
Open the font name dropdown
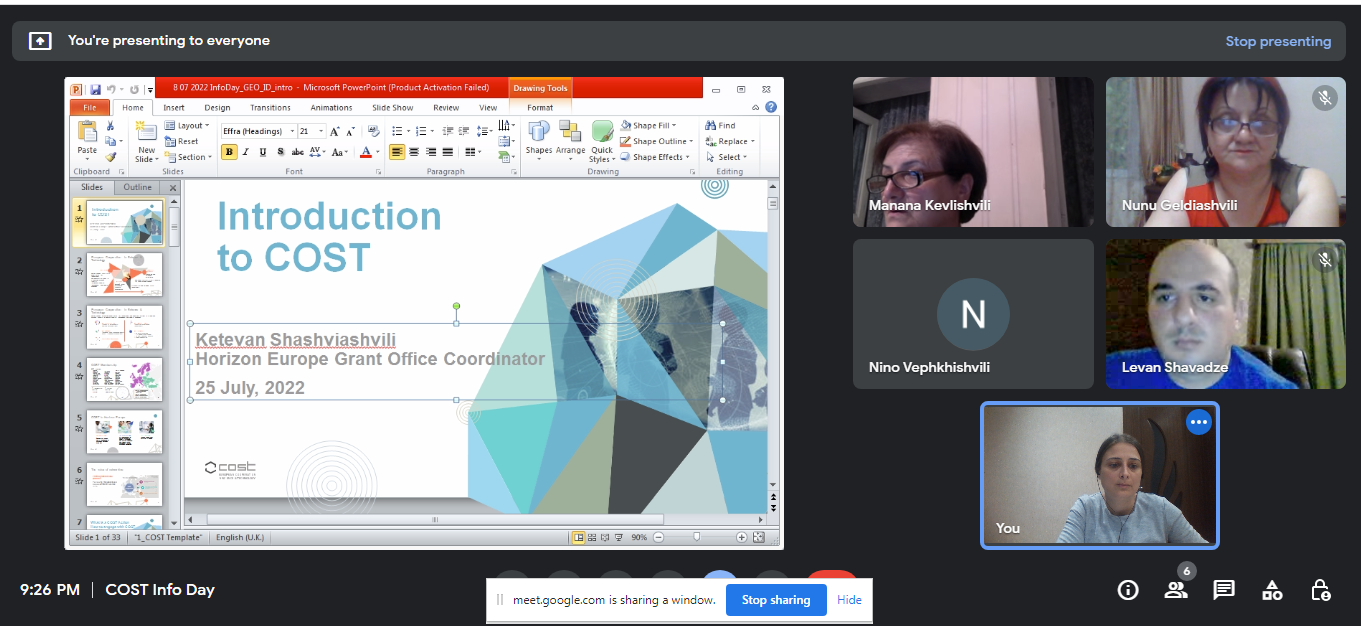292,131
